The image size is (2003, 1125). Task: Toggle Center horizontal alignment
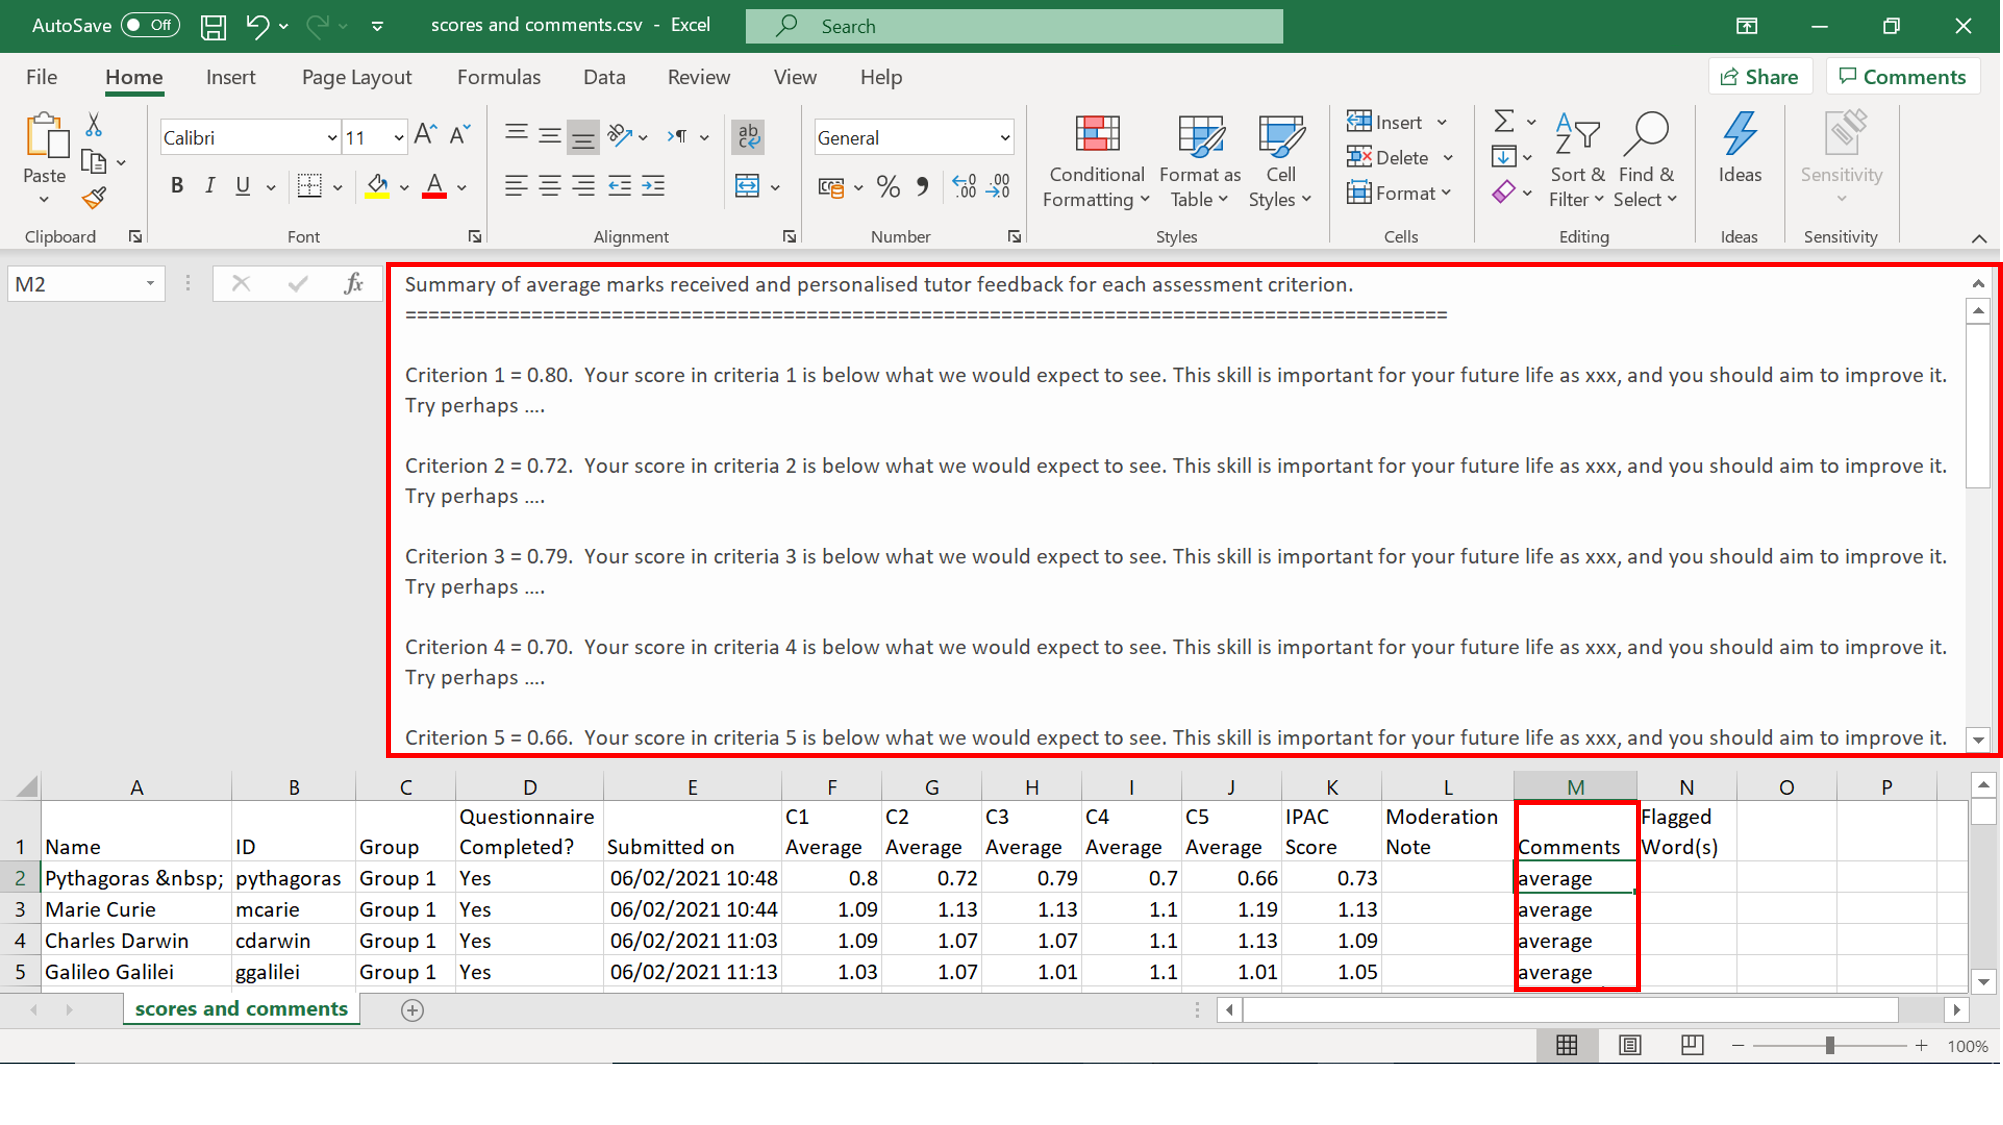click(x=549, y=186)
